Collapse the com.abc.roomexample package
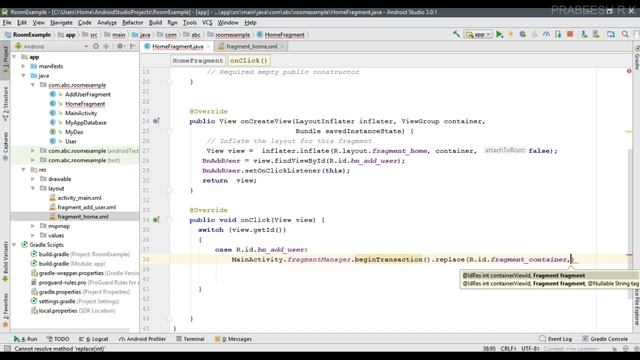The height and width of the screenshot is (360, 640). [33, 85]
